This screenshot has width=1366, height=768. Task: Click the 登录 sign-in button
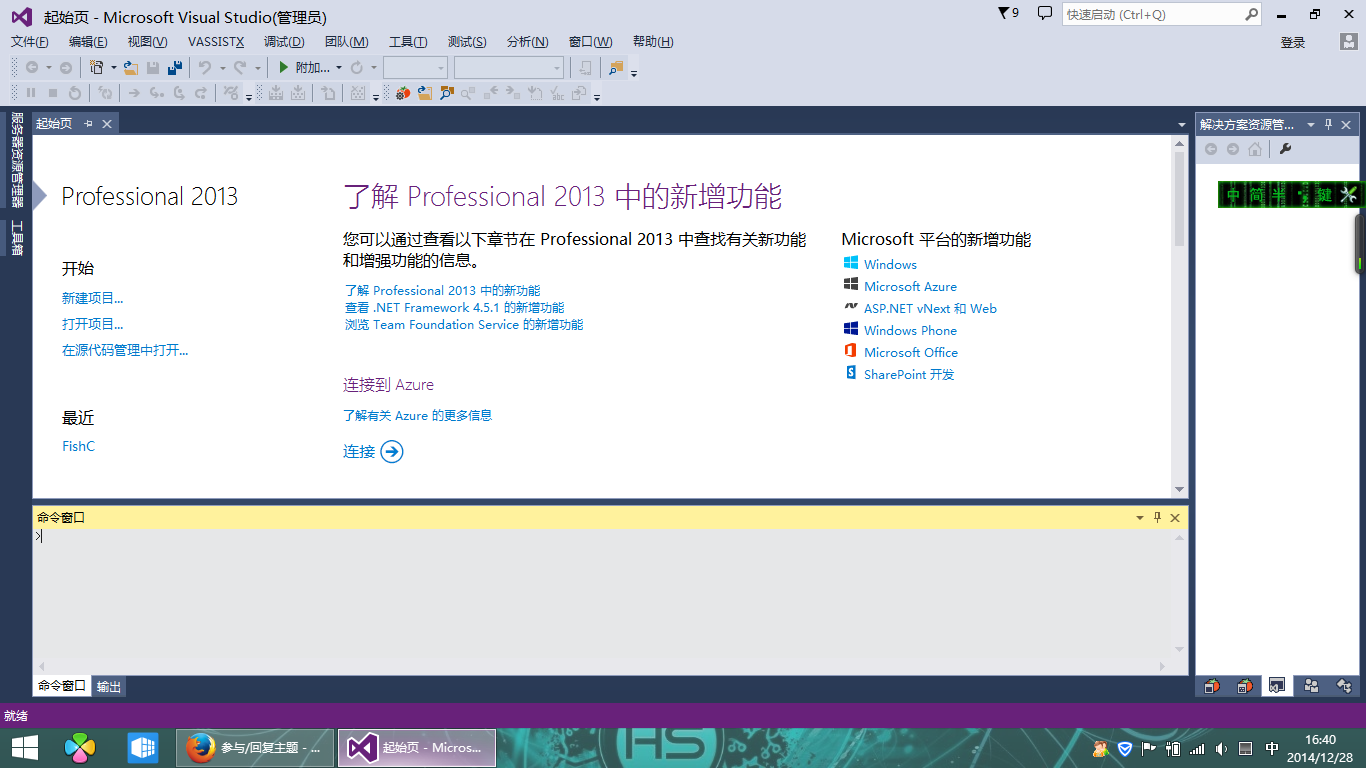[x=1293, y=42]
